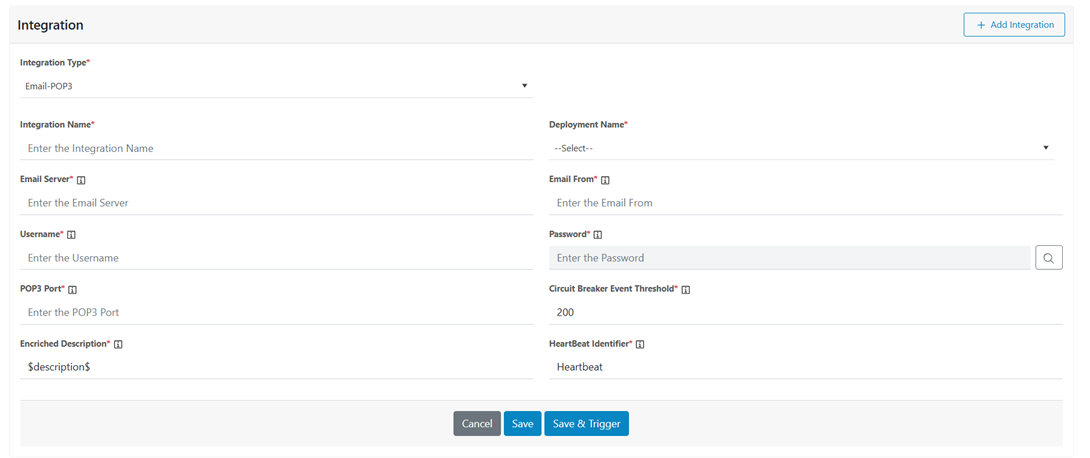Edit the Circuit Breaker Event Threshold value
Image resolution: width=1090 pixels, height=458 pixels.
point(805,312)
